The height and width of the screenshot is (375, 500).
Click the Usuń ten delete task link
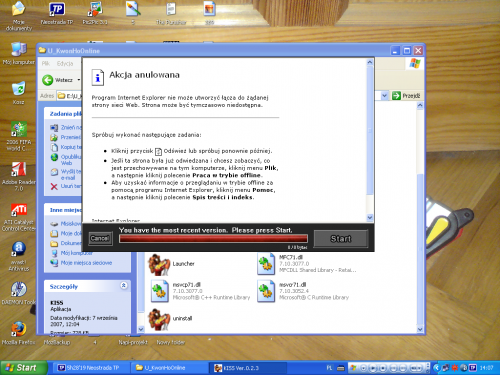point(71,186)
